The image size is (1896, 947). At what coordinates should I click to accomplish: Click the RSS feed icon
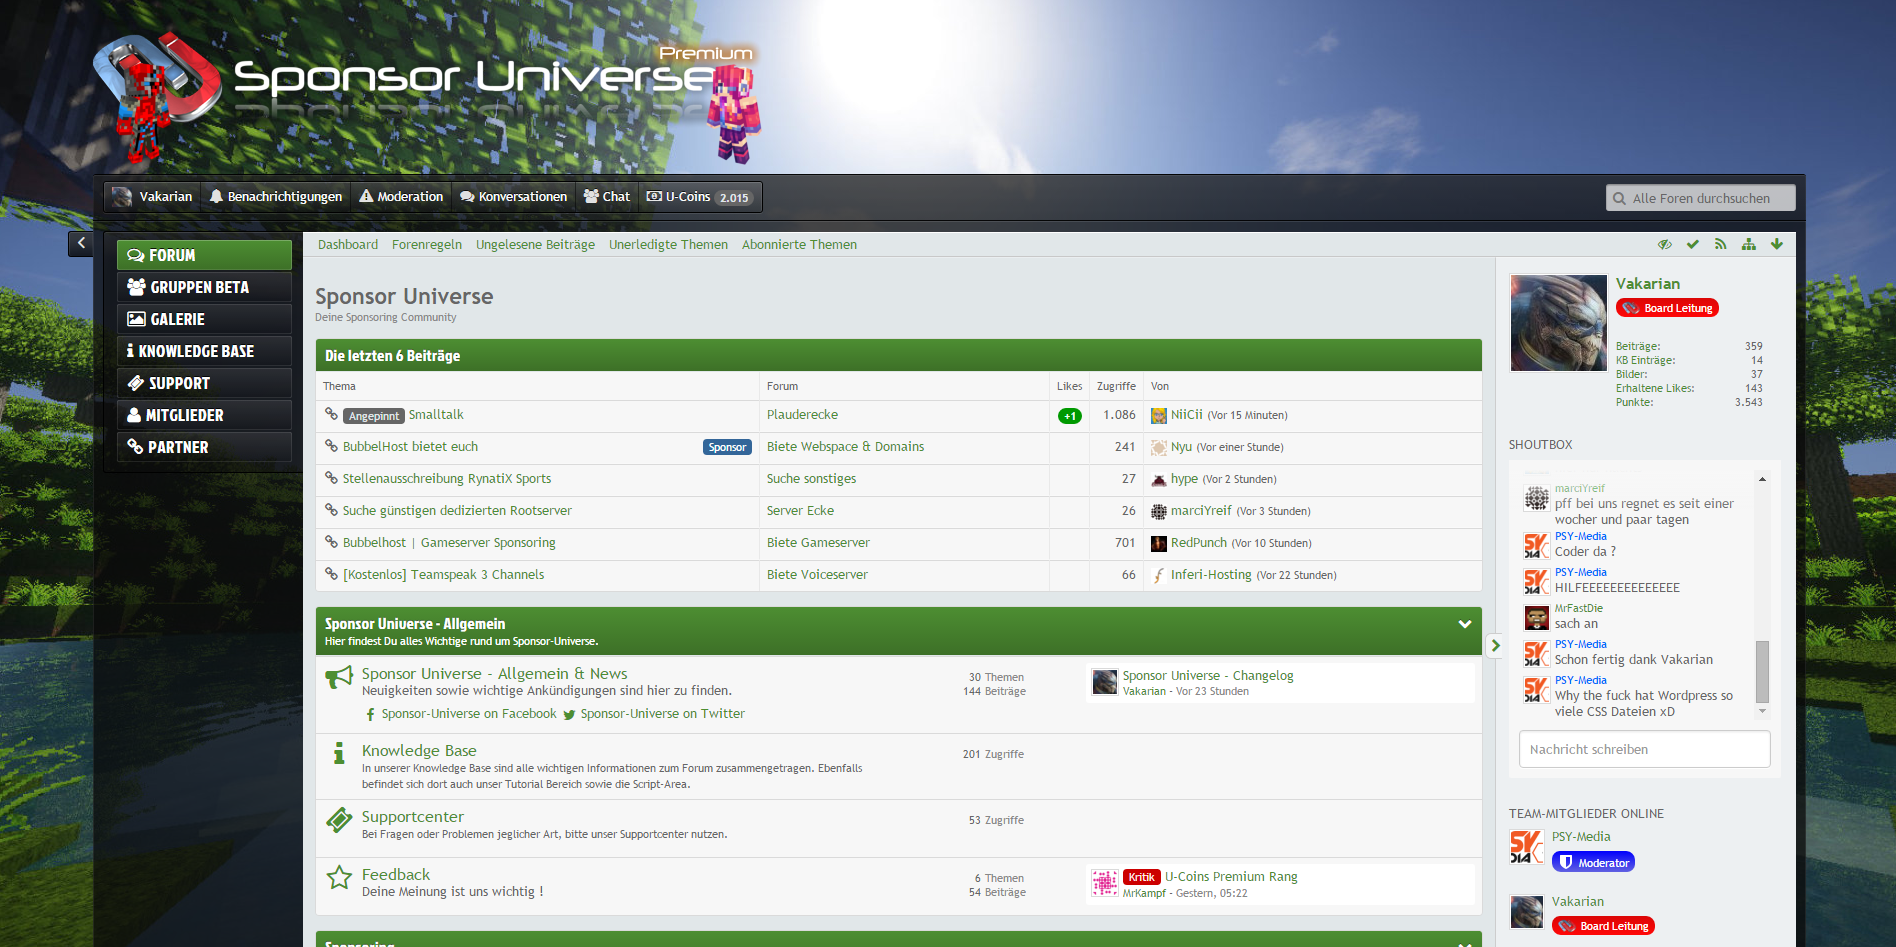(x=1720, y=244)
